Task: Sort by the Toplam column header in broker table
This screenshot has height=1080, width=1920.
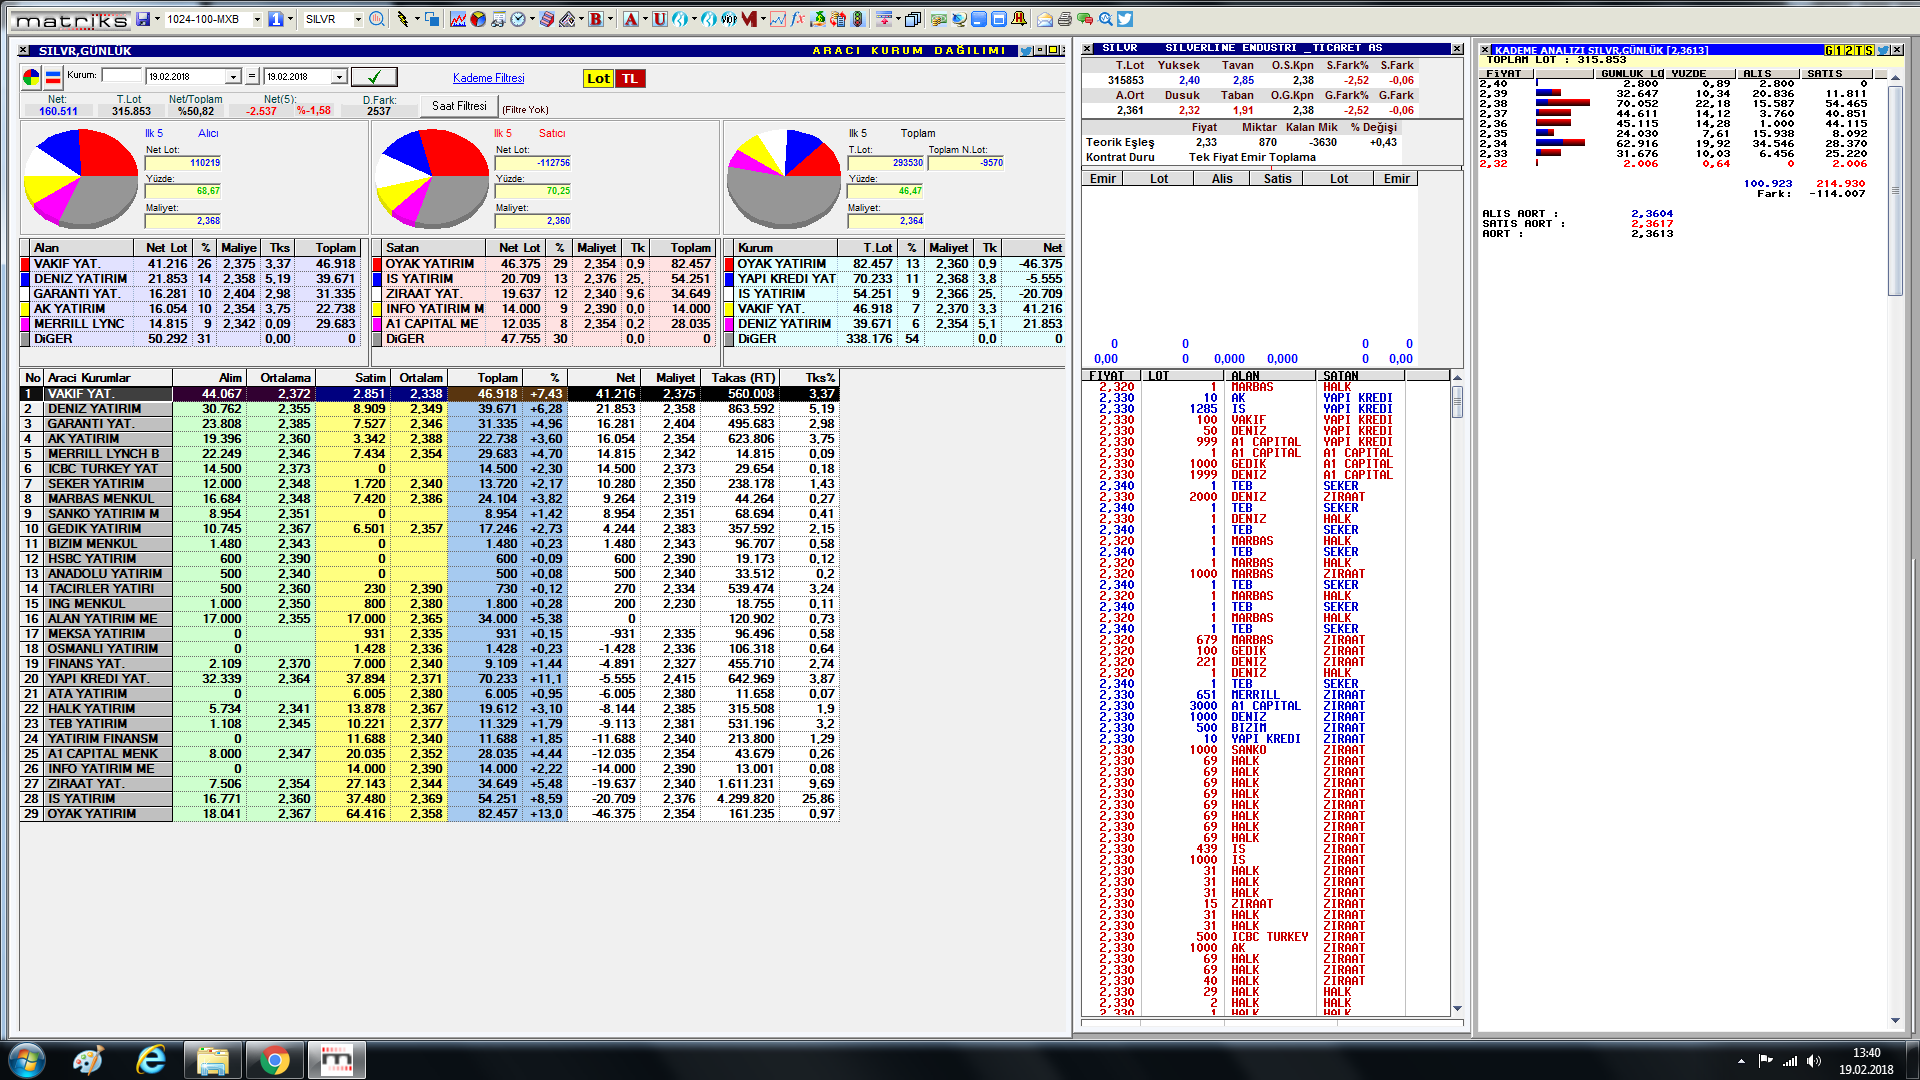Action: point(484,378)
